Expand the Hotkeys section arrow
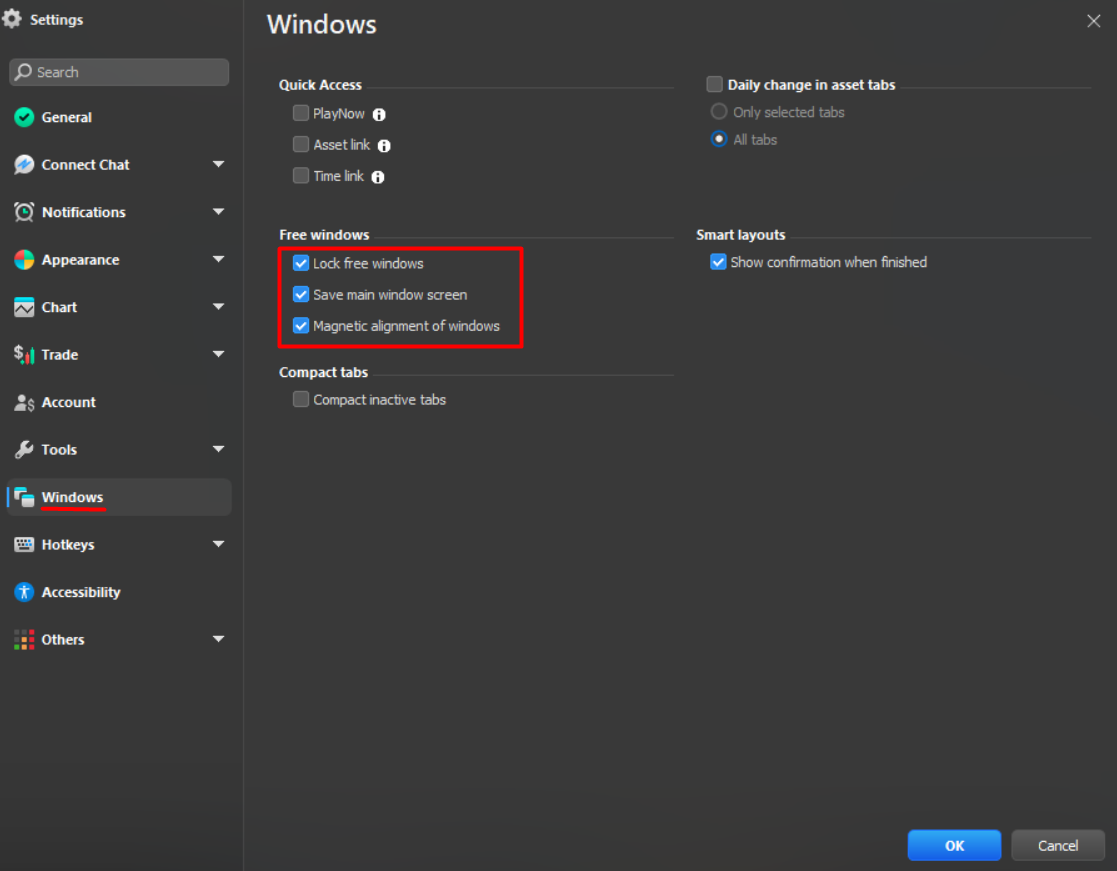Viewport: 1117px width, 871px height. pyautogui.click(x=218, y=544)
